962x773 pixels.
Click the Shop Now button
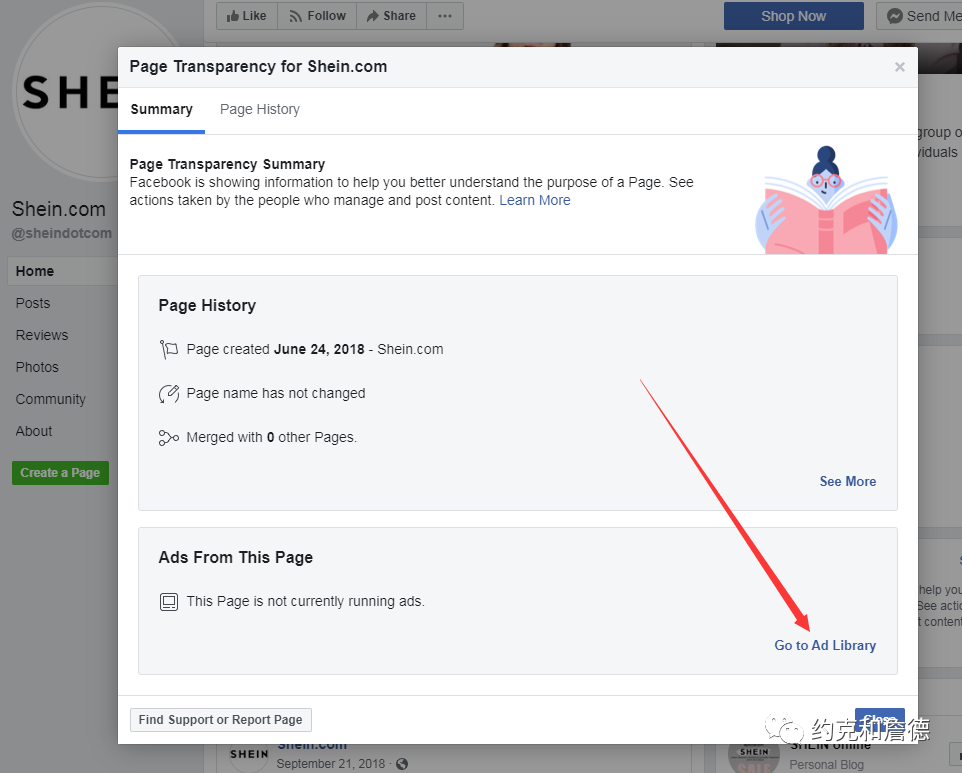pos(793,16)
